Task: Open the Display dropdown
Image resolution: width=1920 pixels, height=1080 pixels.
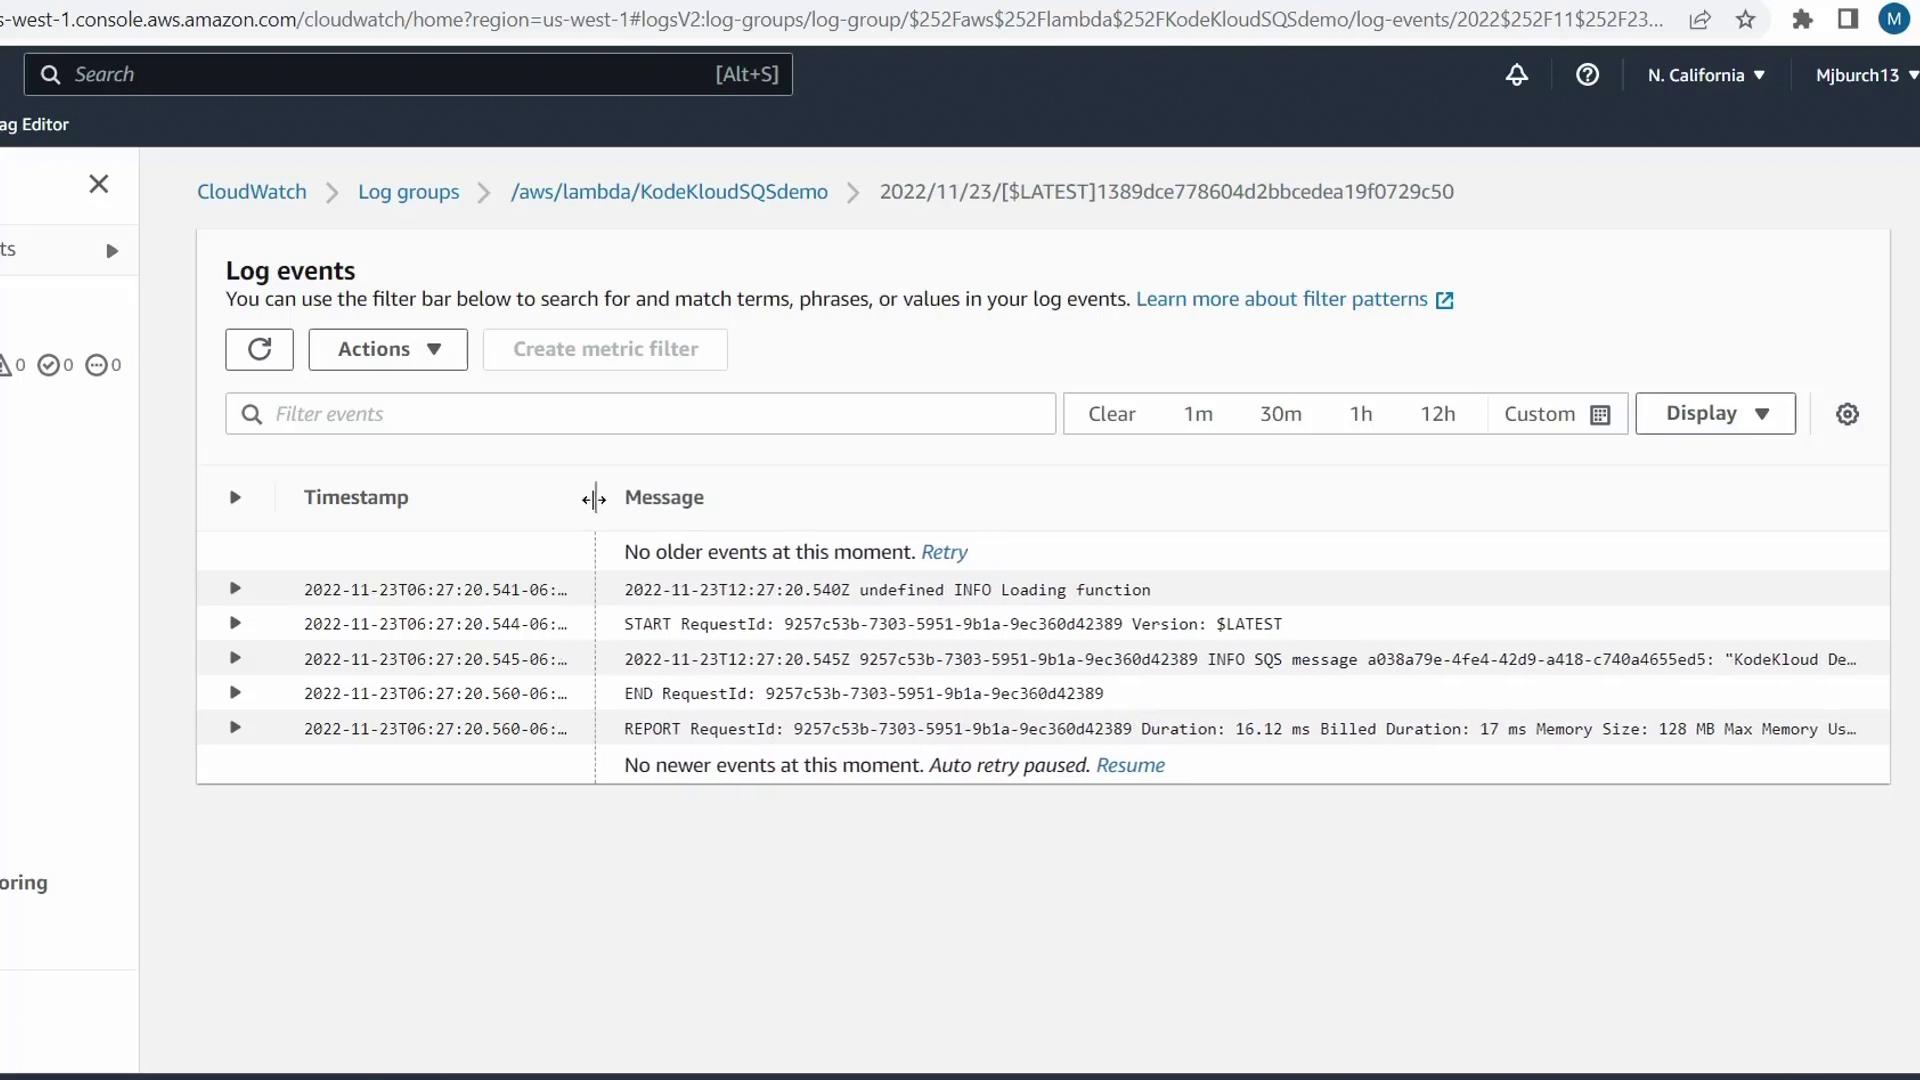Action: click(x=1715, y=414)
